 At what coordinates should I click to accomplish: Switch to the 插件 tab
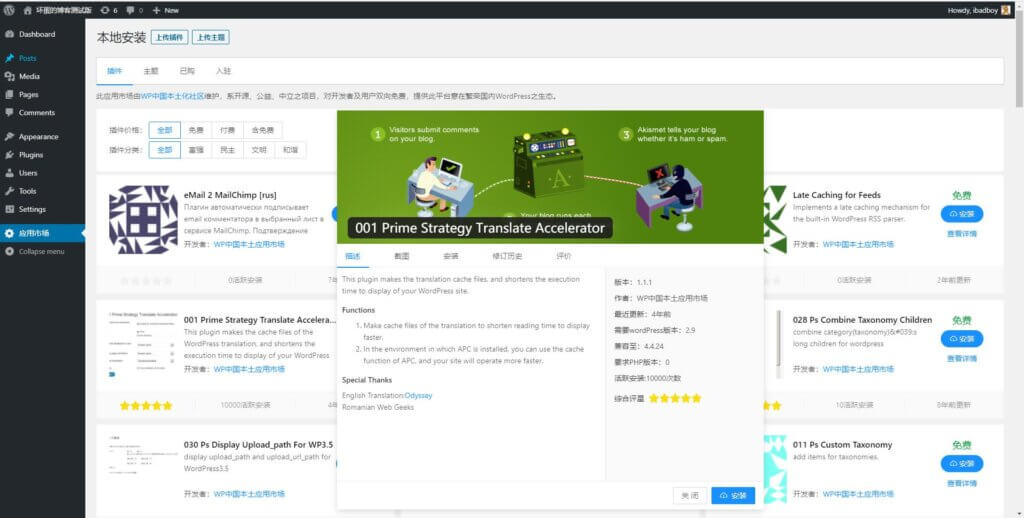(115, 71)
